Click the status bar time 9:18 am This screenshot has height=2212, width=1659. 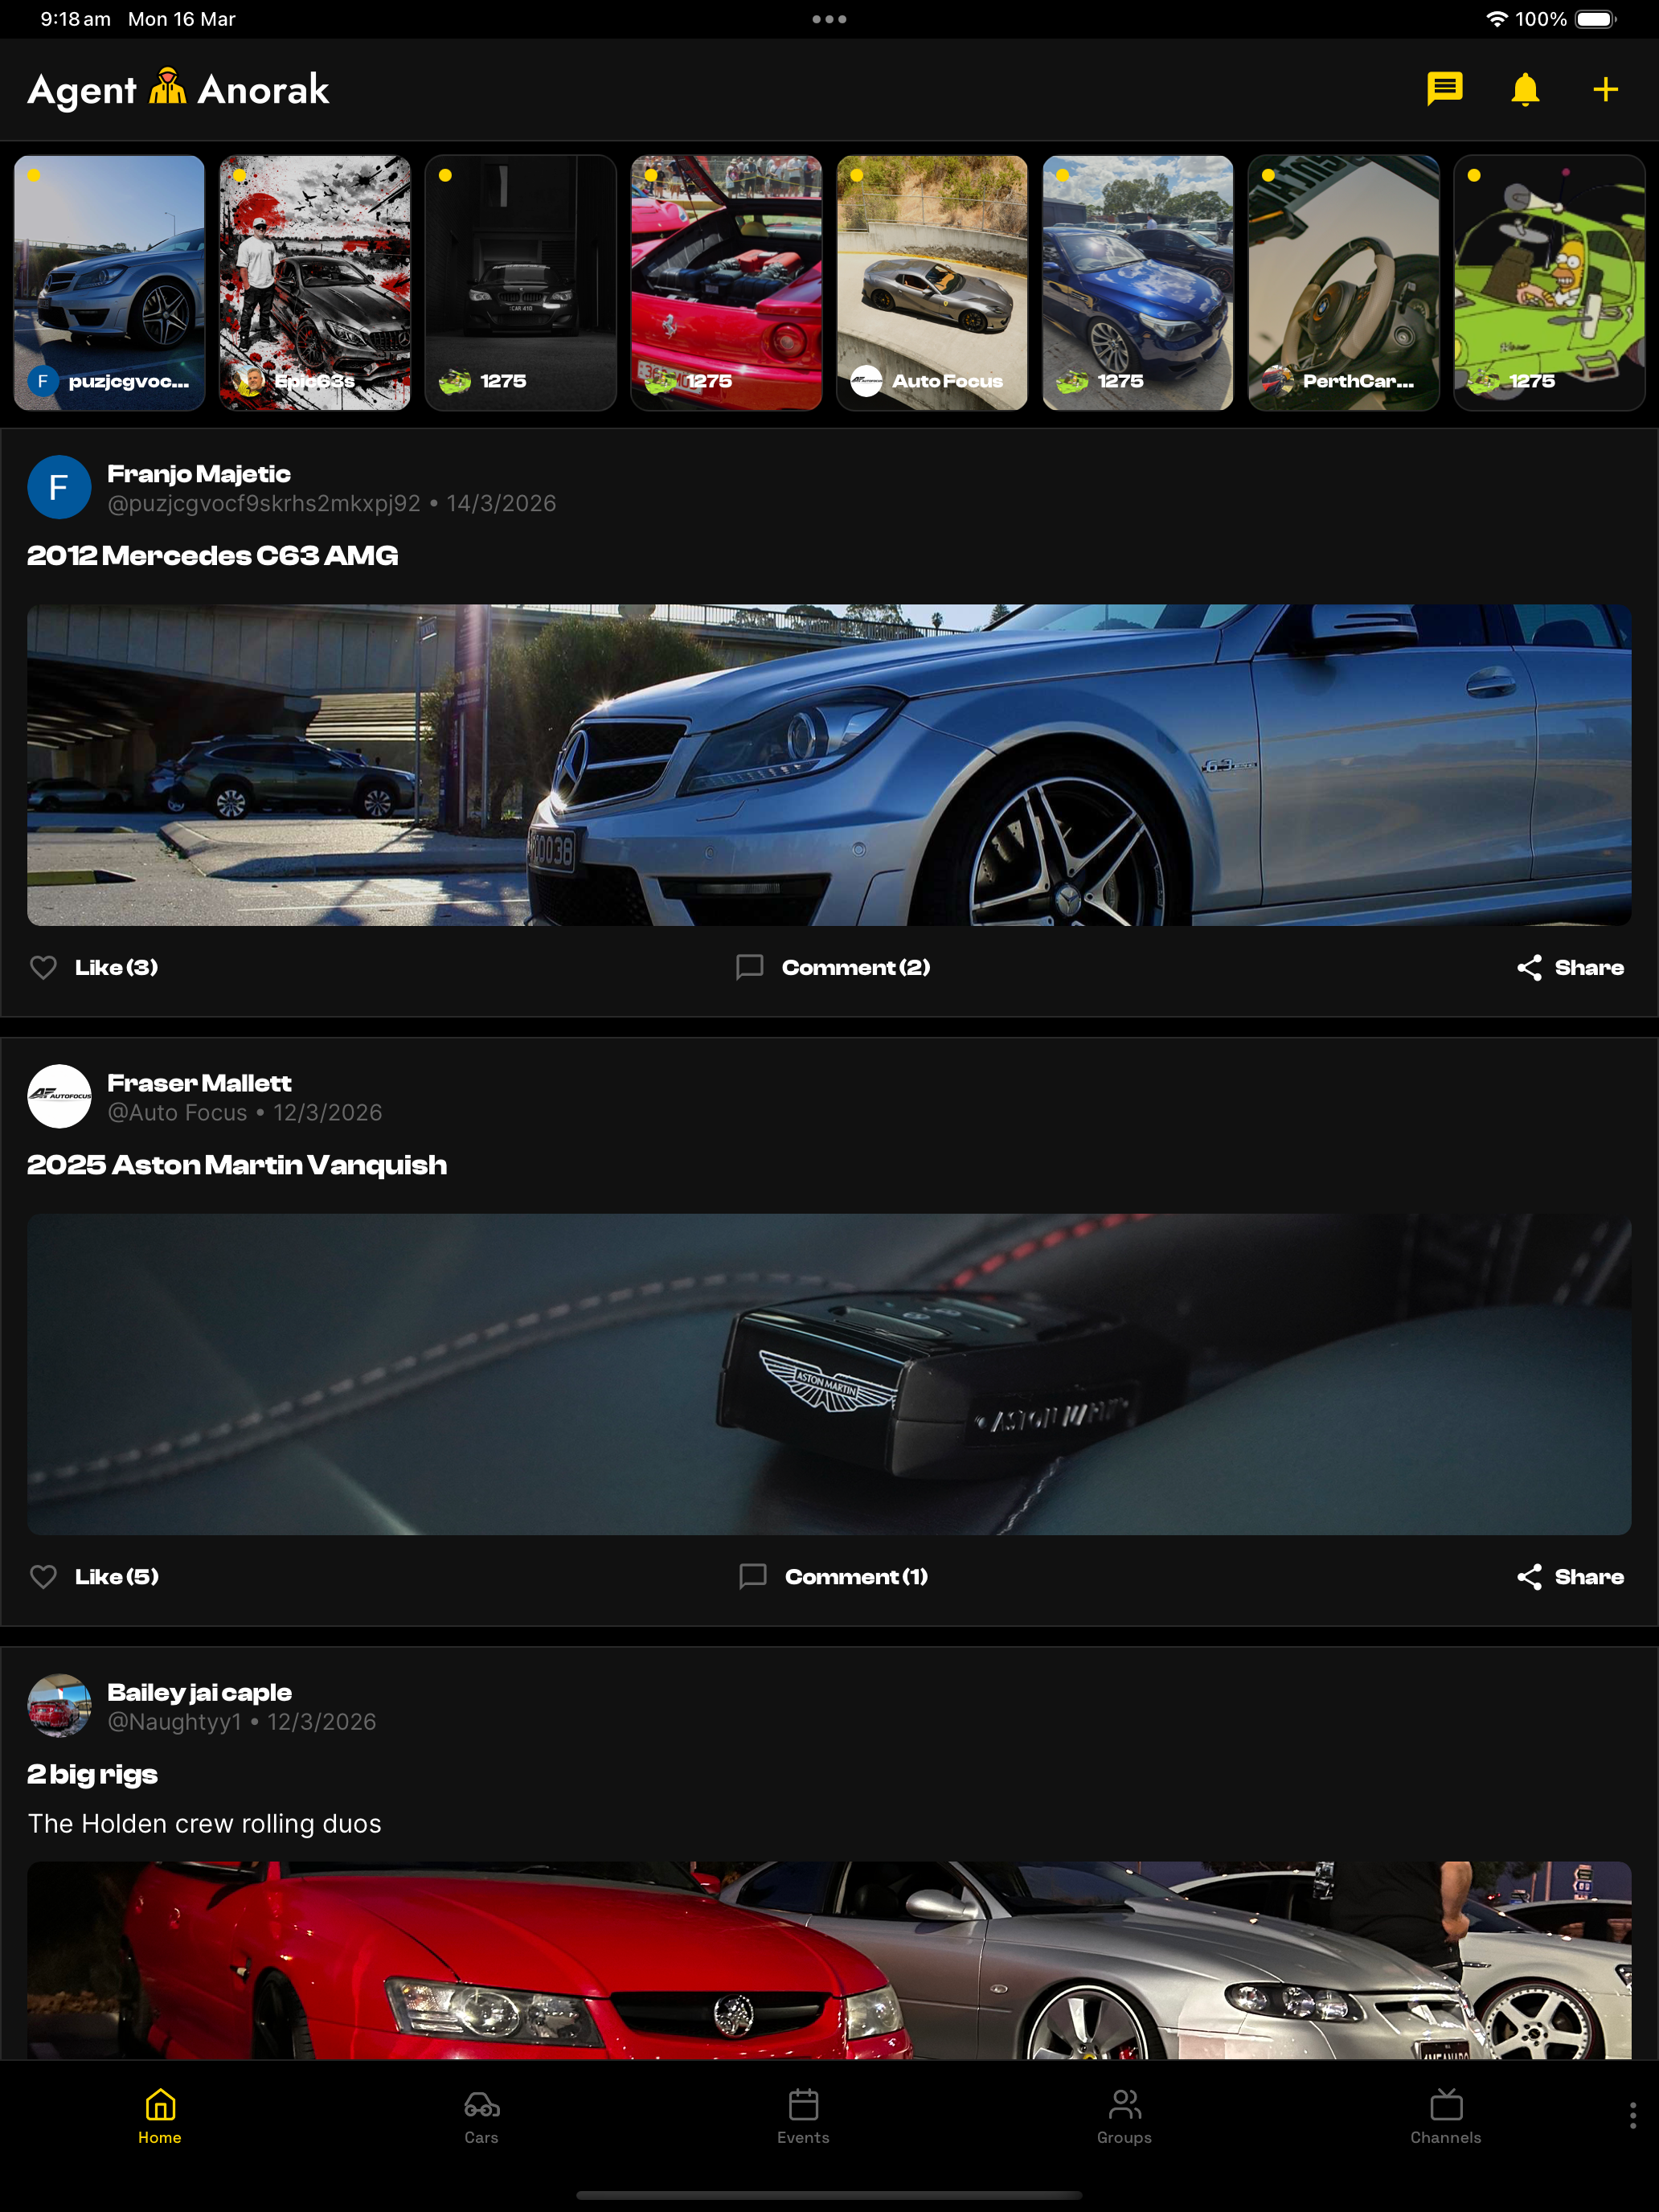pos(75,19)
